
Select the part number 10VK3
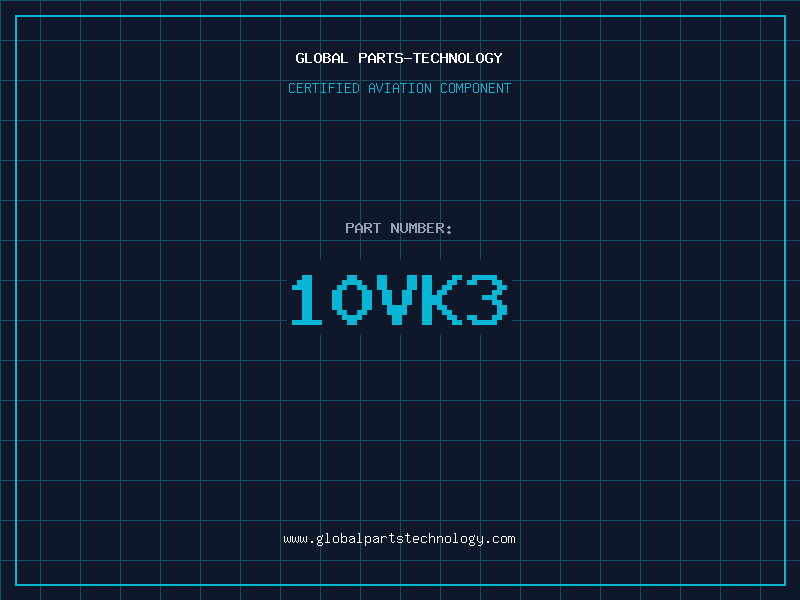point(399,299)
